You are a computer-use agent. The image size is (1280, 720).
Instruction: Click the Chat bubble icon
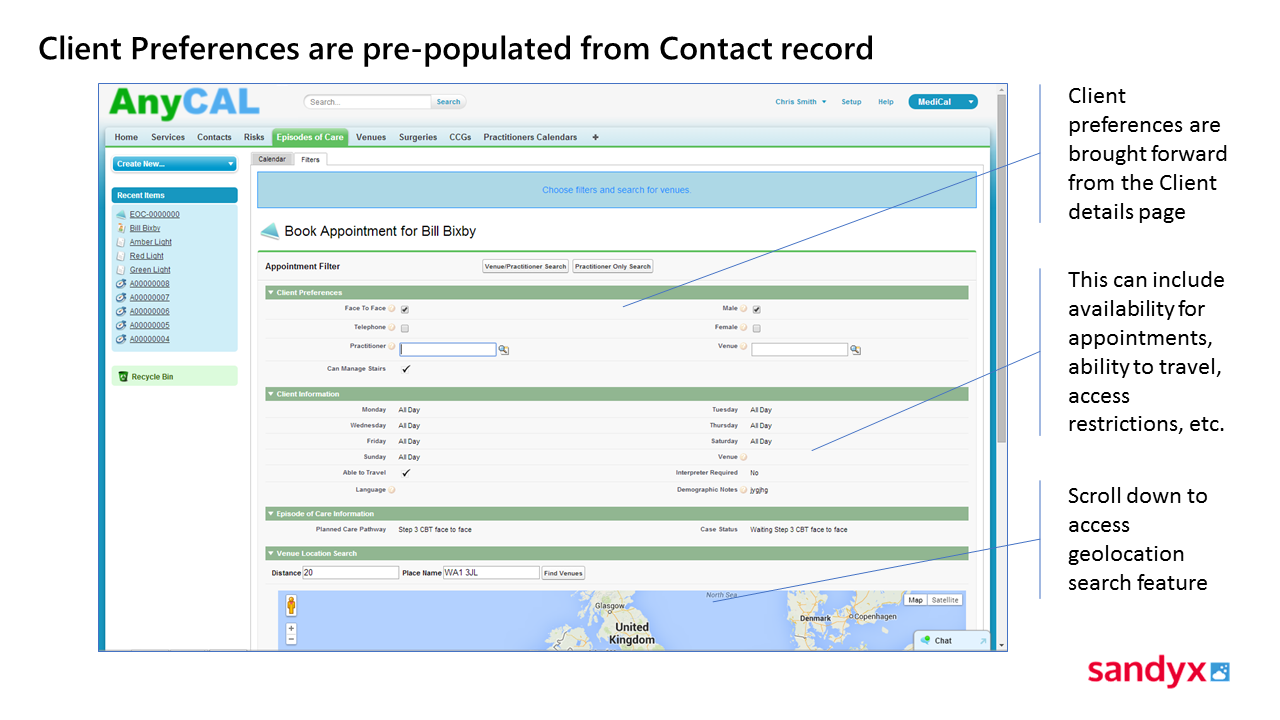click(x=926, y=640)
